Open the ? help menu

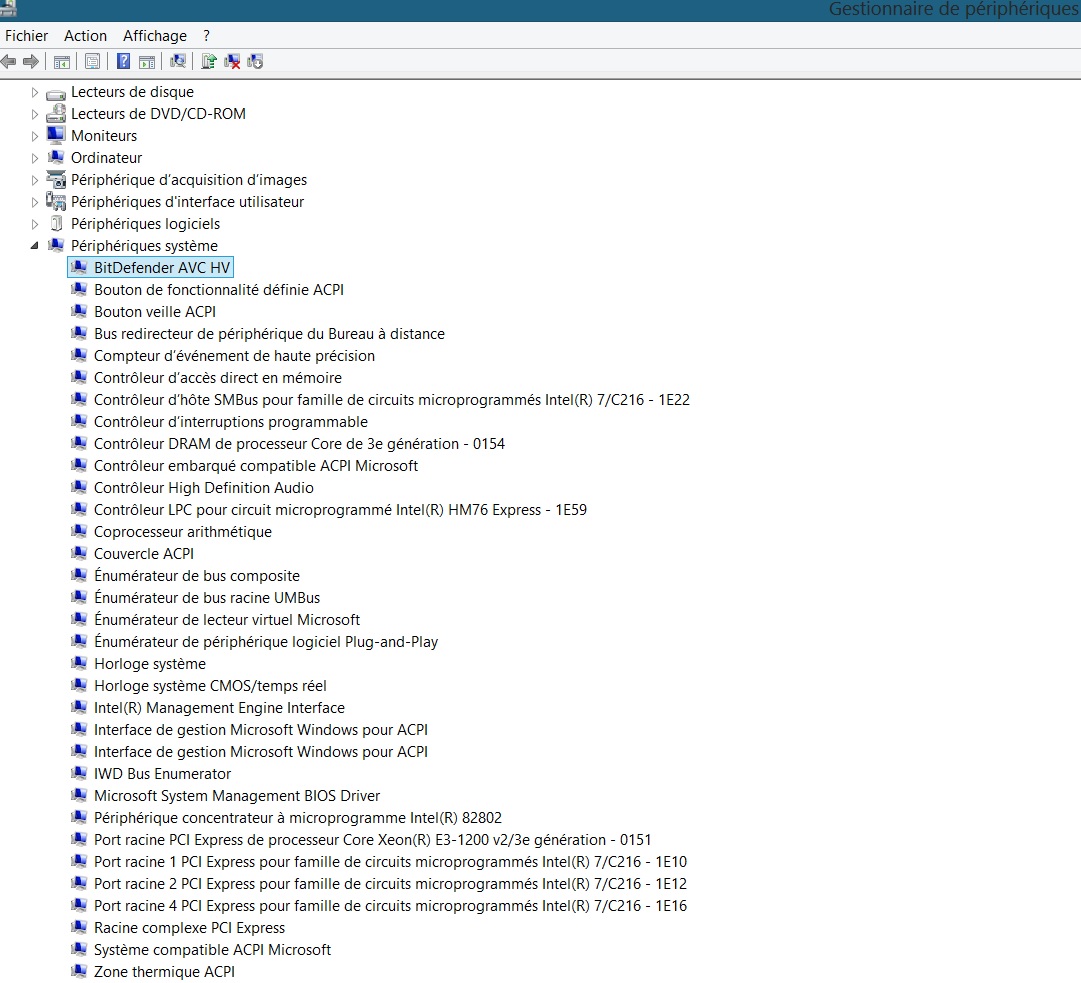tap(206, 36)
